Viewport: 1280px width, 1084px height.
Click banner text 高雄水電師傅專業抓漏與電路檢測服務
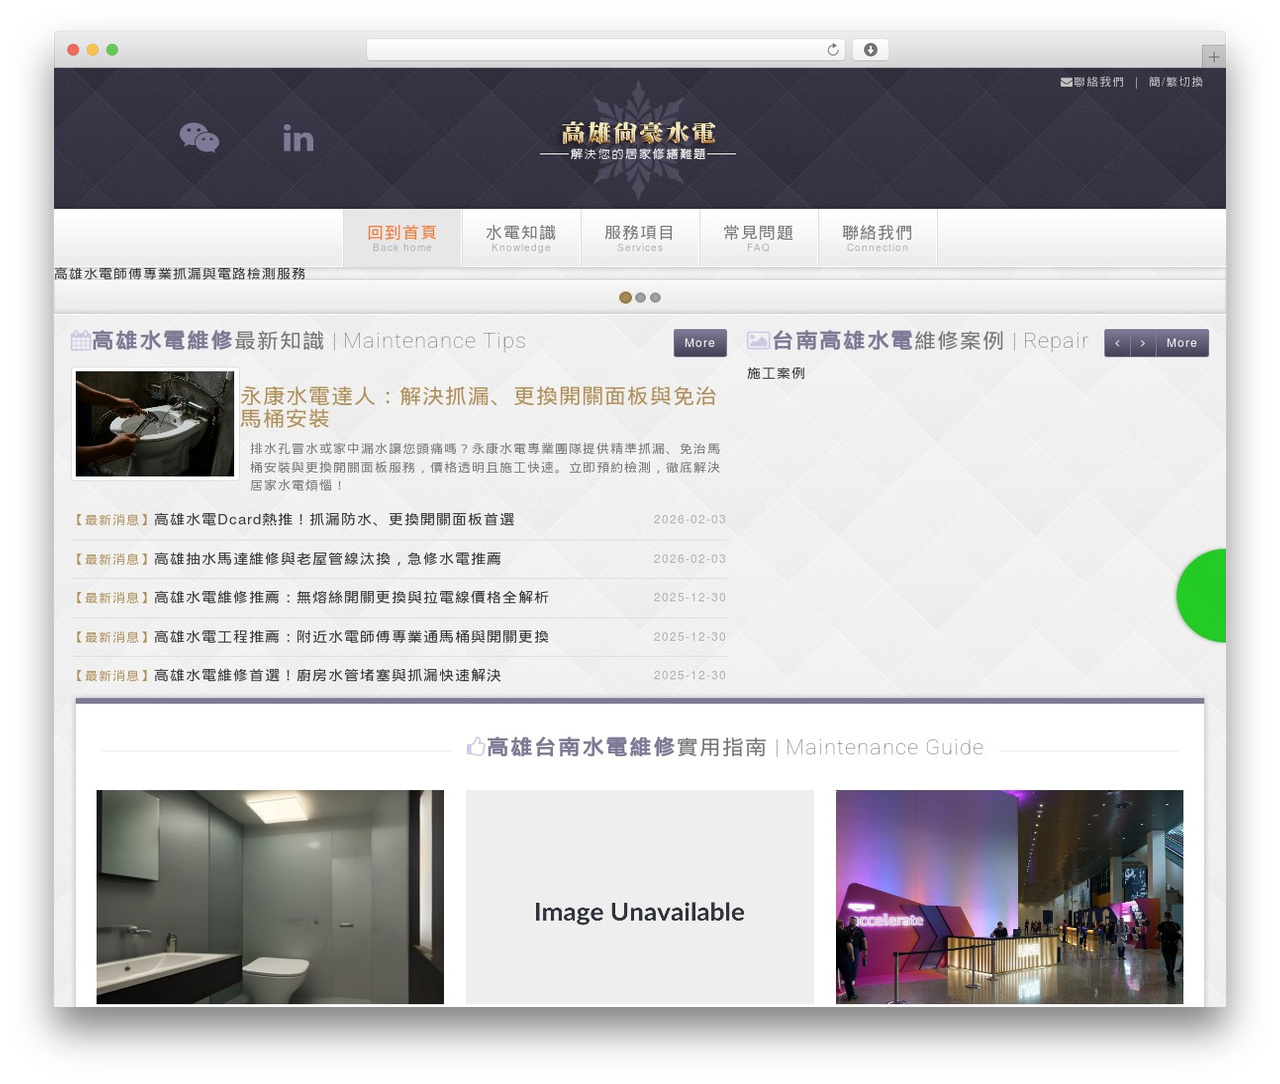180,273
